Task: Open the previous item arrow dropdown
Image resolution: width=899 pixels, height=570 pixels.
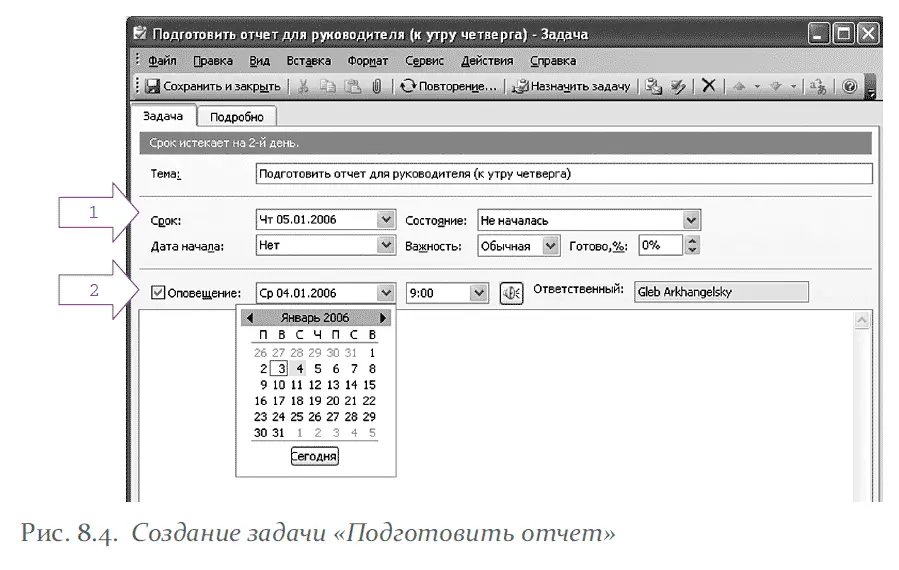Action: coord(757,87)
